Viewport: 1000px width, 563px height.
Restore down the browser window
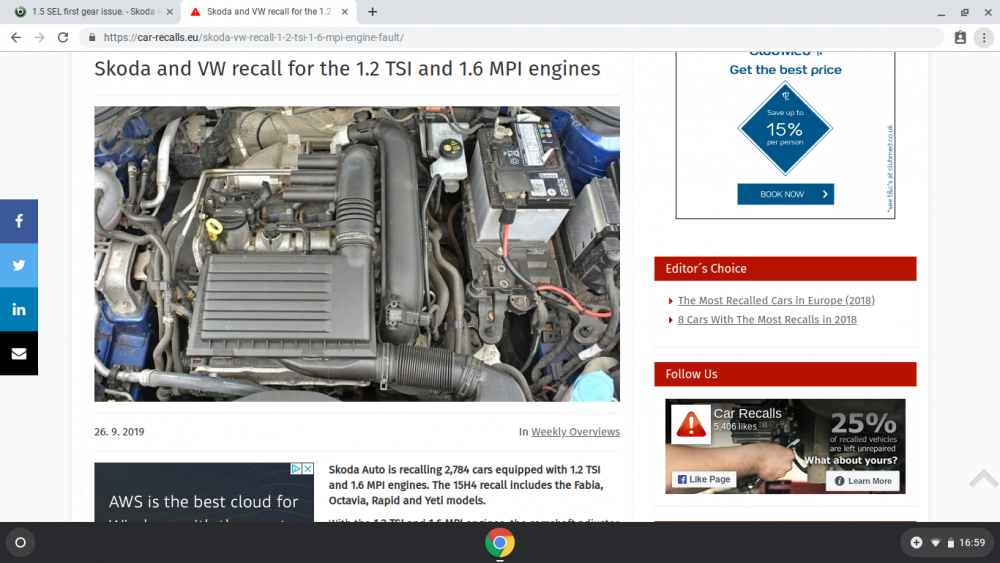pyautogui.click(x=964, y=12)
